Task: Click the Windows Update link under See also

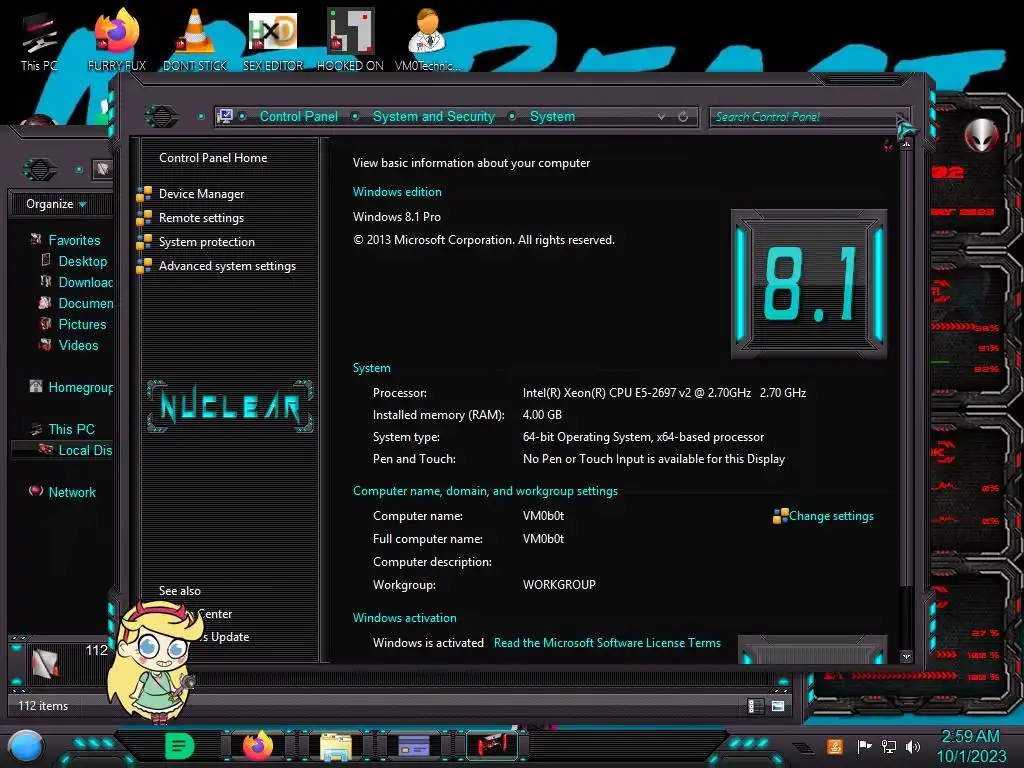Action: click(225, 637)
